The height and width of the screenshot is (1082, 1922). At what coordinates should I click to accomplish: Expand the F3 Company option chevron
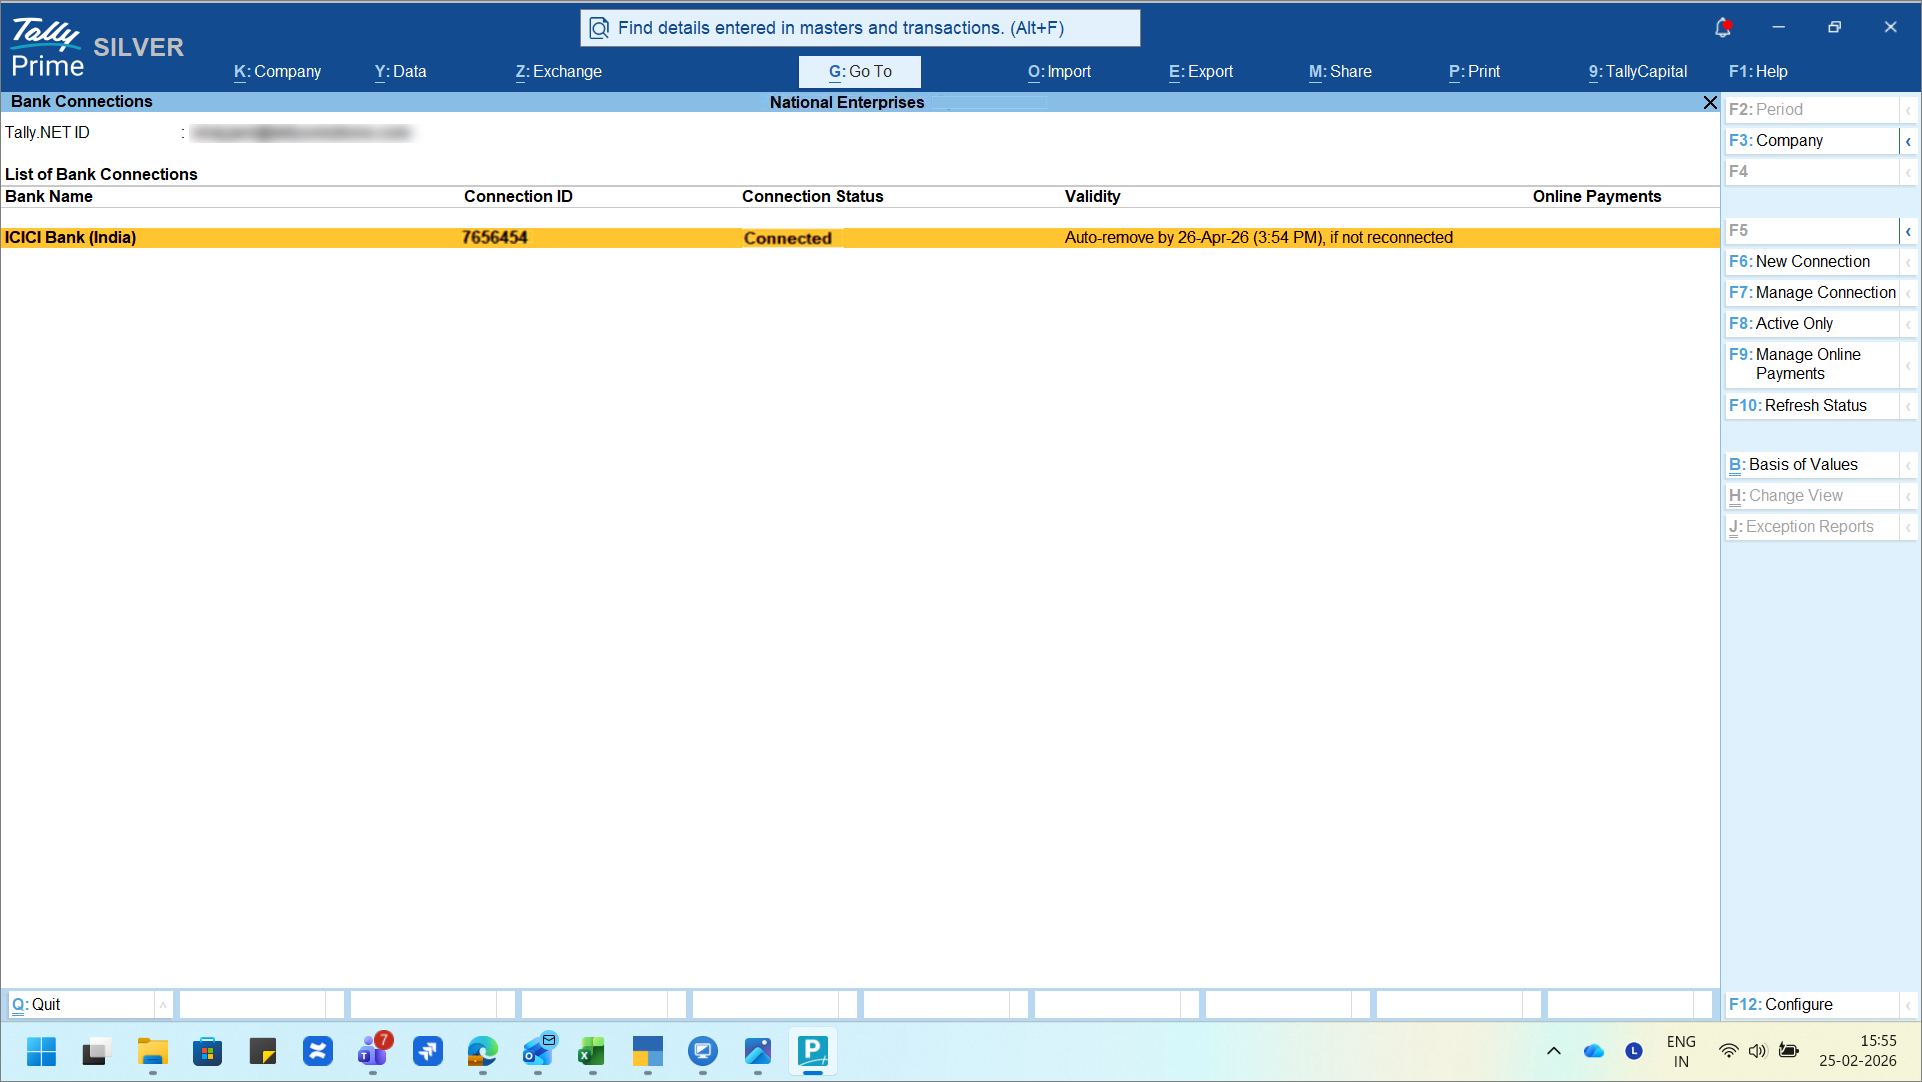coord(1909,141)
